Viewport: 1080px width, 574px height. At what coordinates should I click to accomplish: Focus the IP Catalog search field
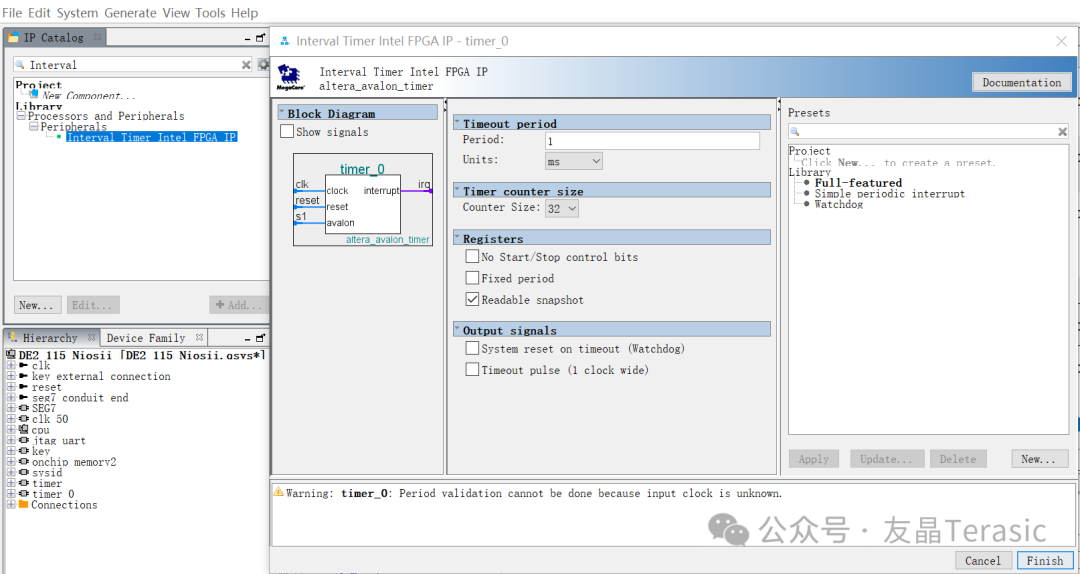[134, 65]
